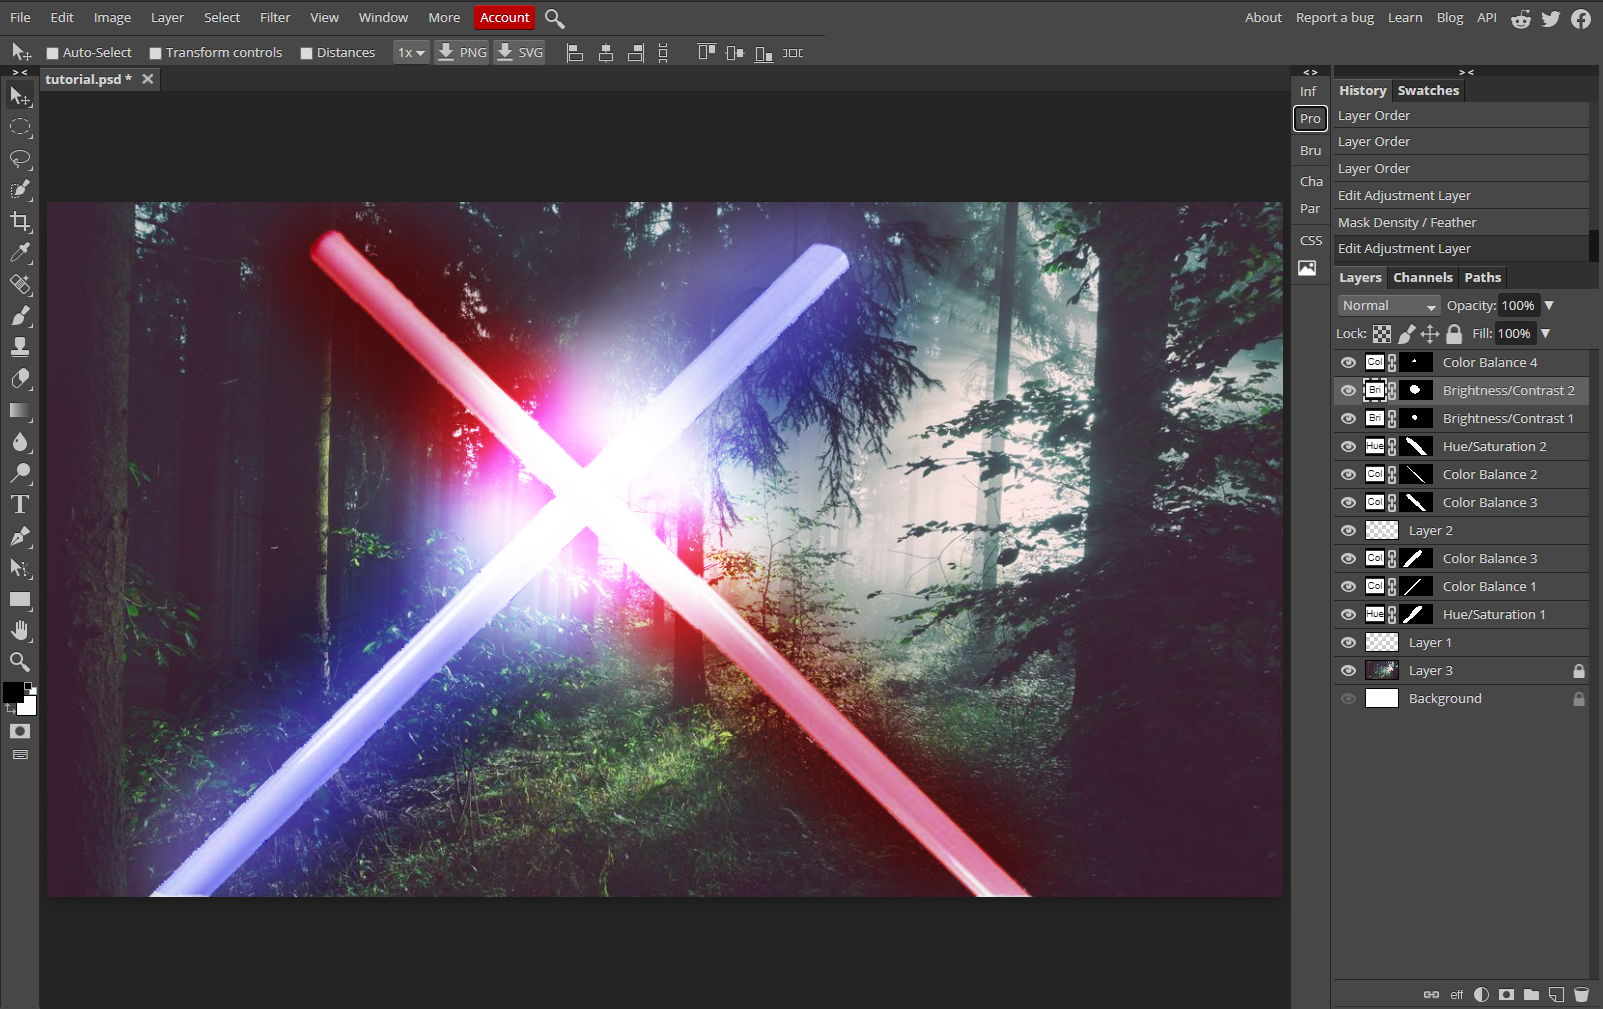Click the foreground black color swatch
1603x1009 pixels.
(13, 693)
